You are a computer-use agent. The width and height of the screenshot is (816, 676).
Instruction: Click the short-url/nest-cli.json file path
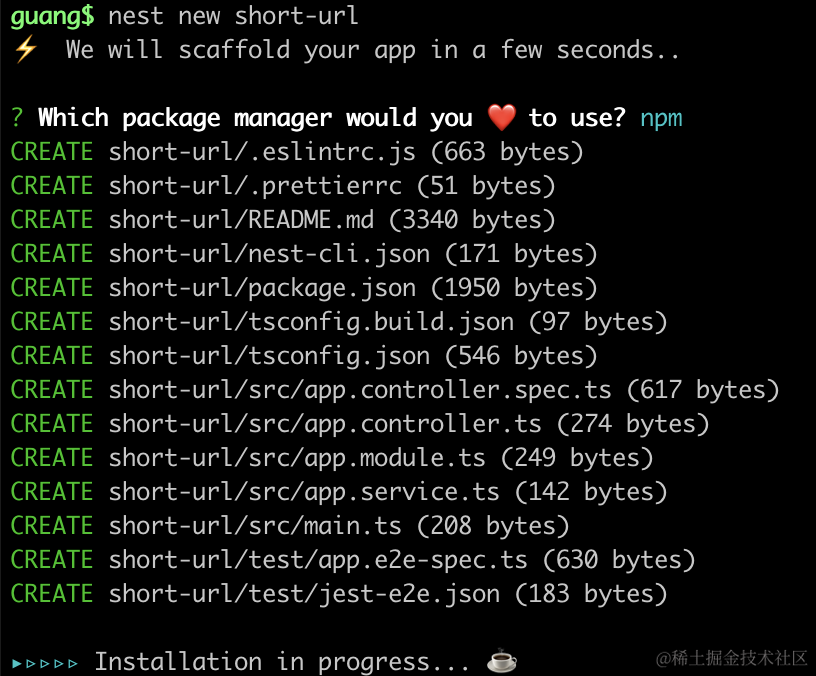pyautogui.click(x=269, y=254)
